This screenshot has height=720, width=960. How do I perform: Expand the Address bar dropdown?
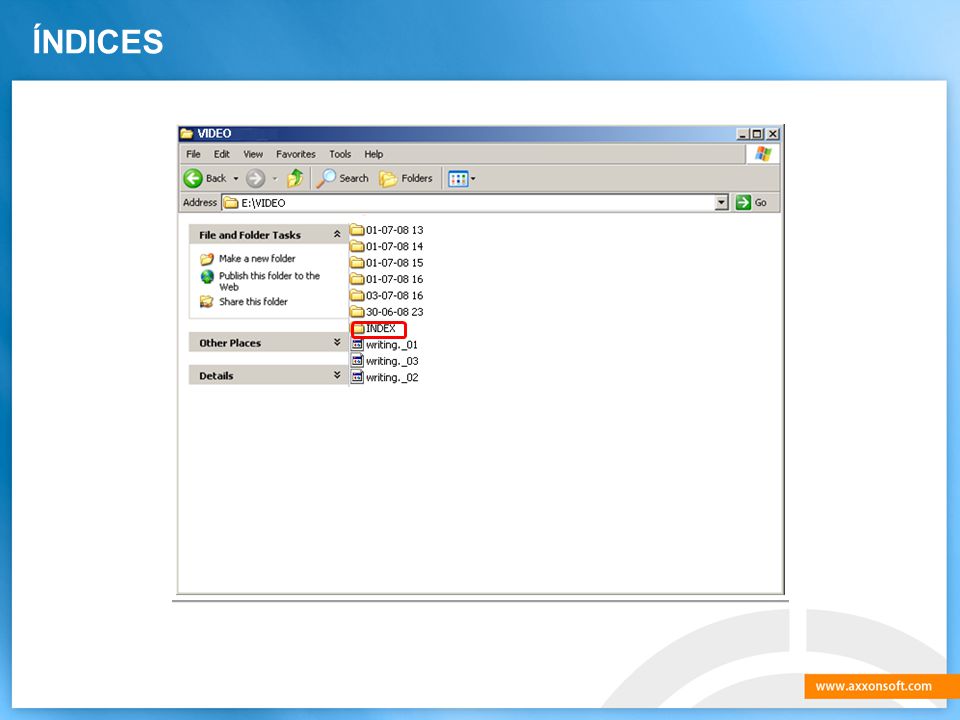[722, 203]
